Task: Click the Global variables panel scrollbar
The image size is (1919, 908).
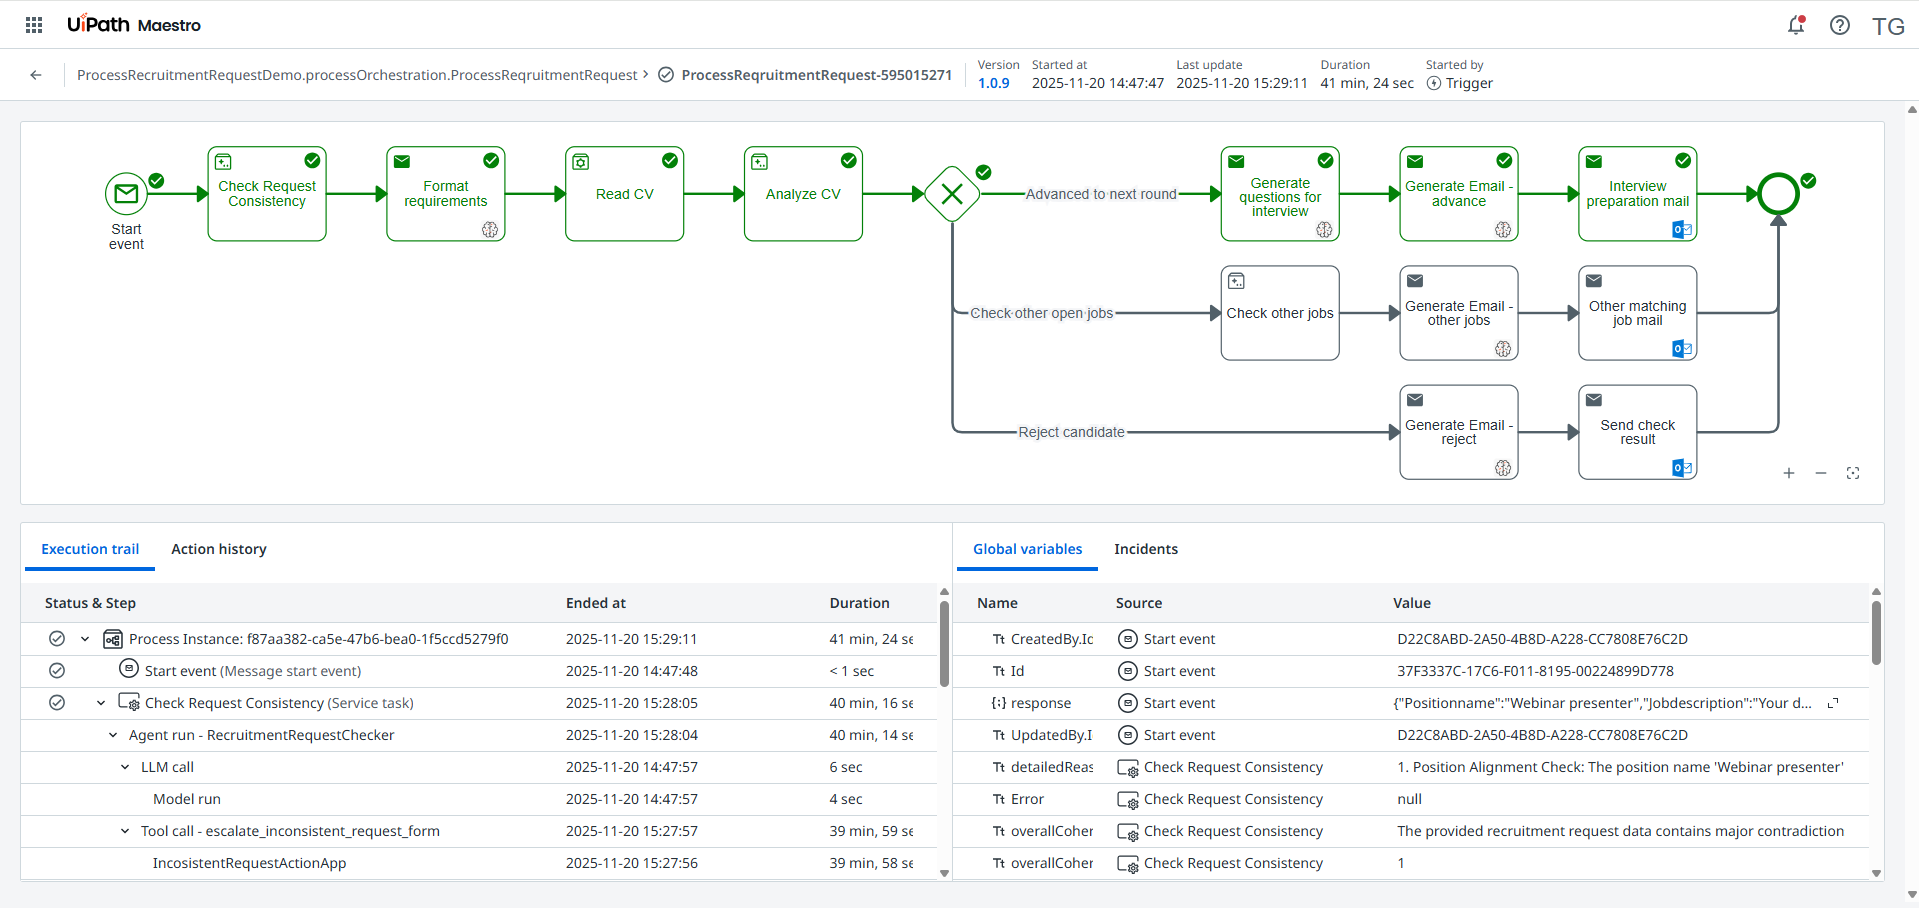Action: (x=1876, y=632)
